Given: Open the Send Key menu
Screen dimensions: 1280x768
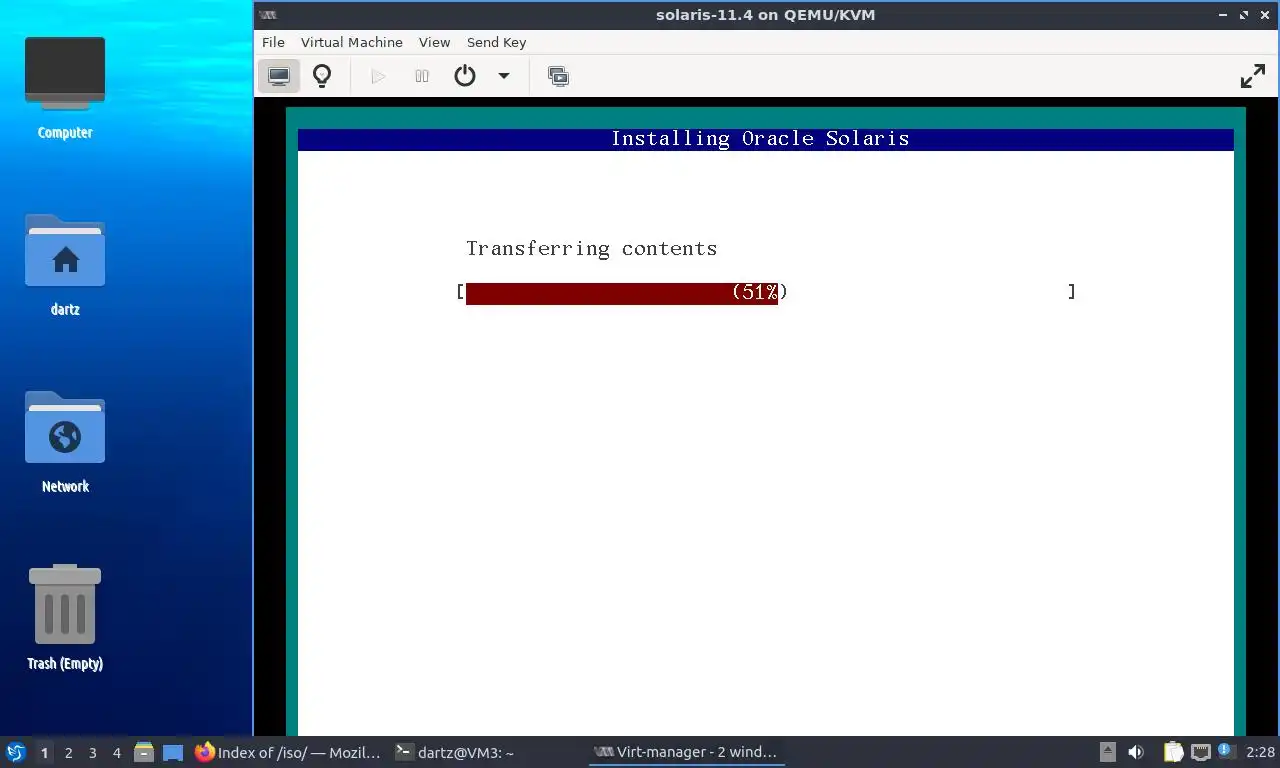Looking at the screenshot, I should pyautogui.click(x=496, y=42).
